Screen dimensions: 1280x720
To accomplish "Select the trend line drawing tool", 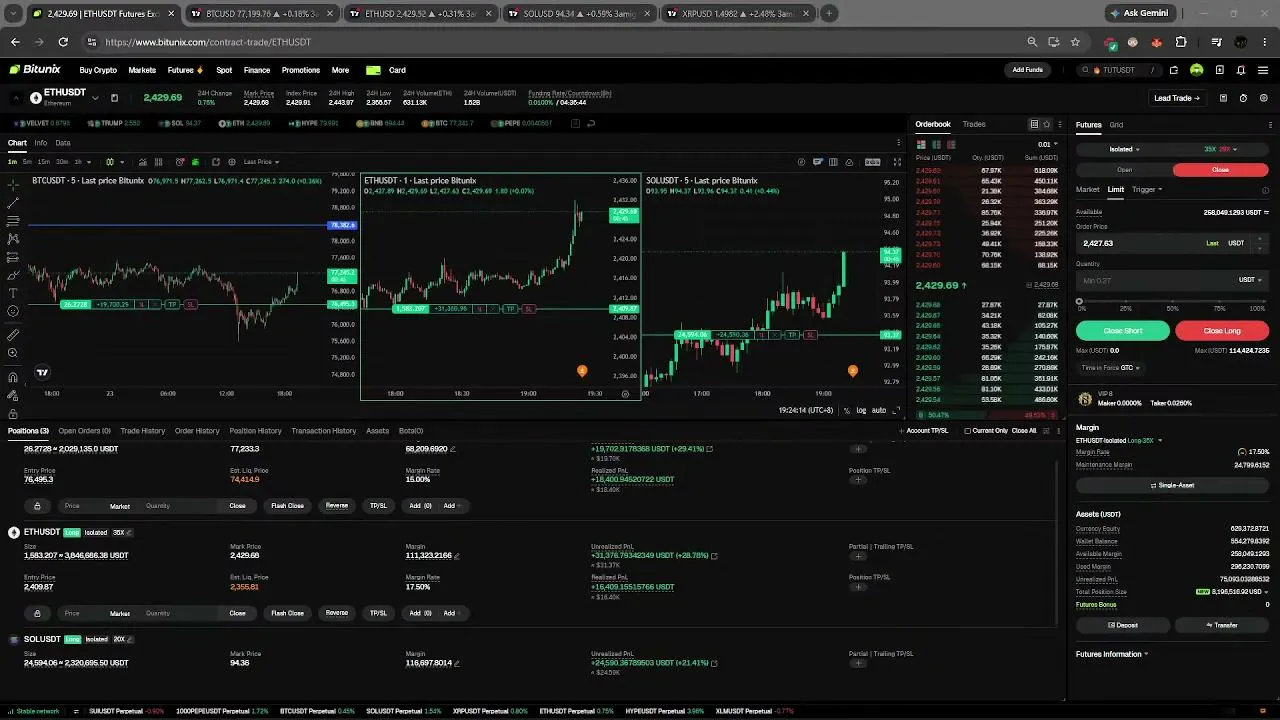I will pos(13,203).
